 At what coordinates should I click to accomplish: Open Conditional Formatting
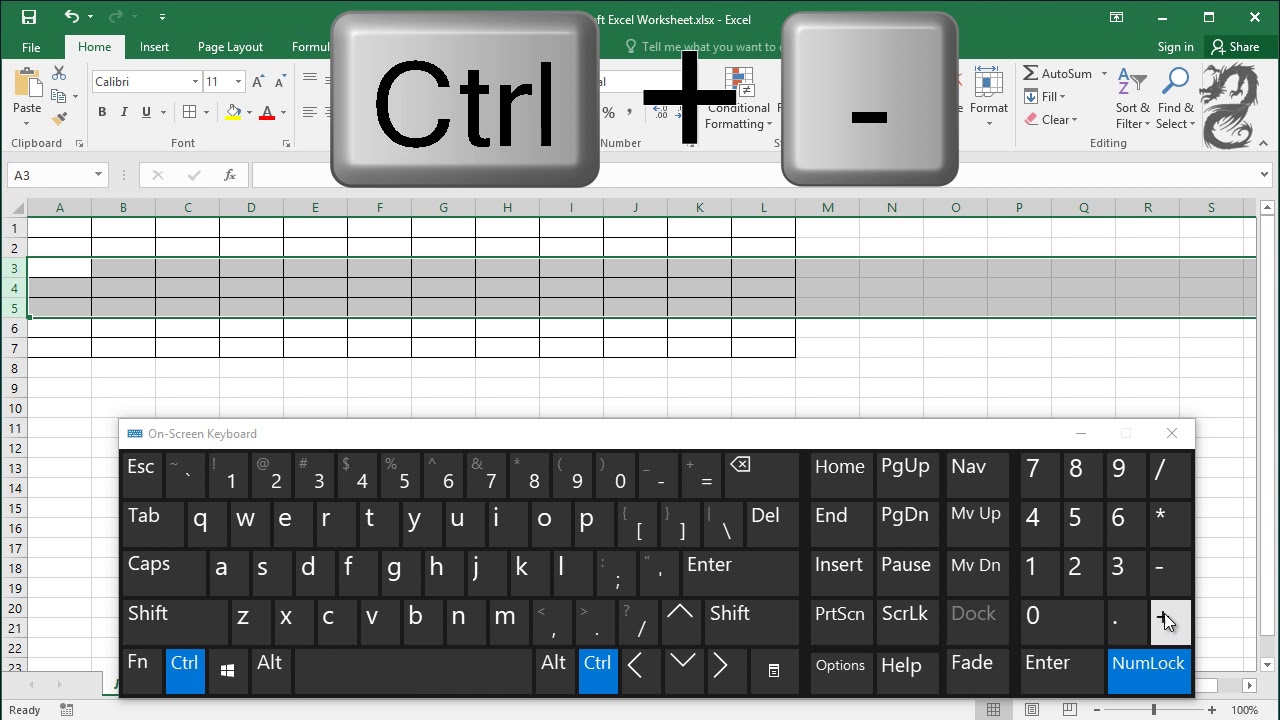tap(738, 100)
